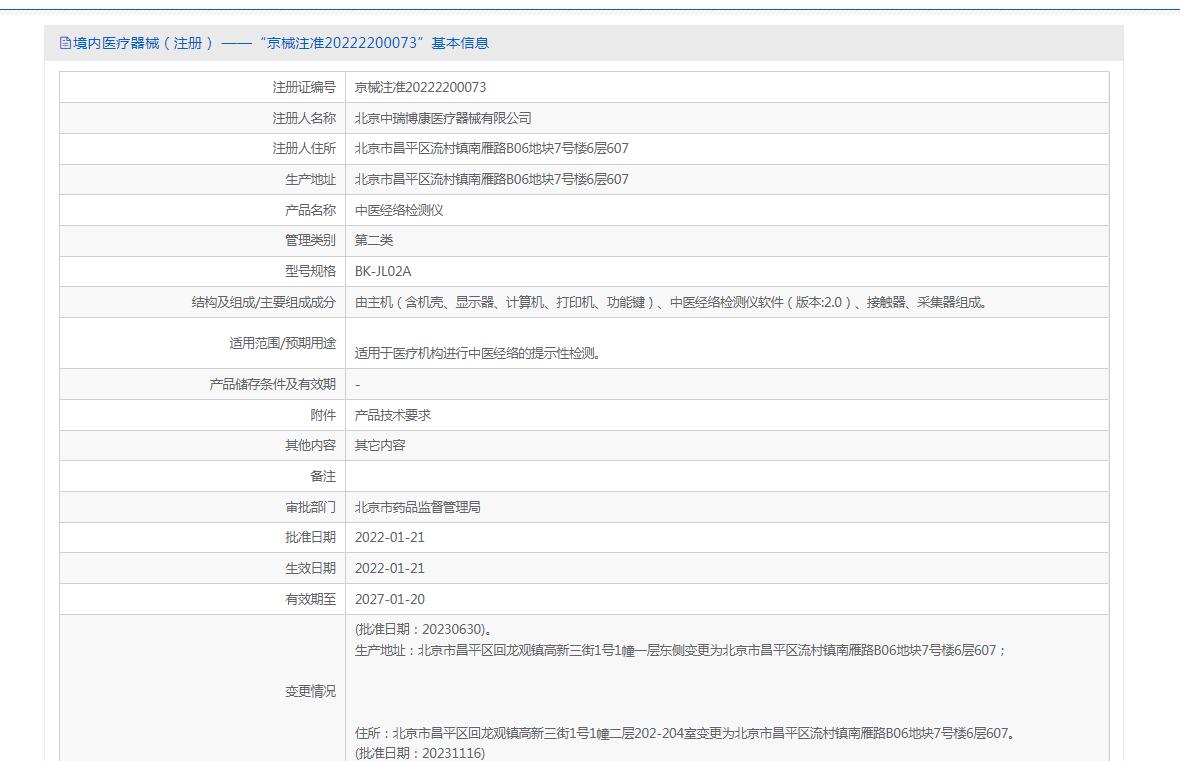Click the 注册证编号 label cell
This screenshot has width=1180, height=761.
pos(202,87)
